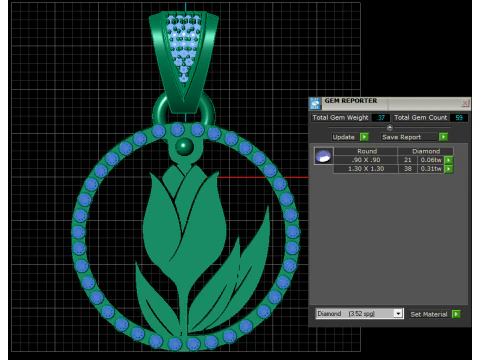
Task: Click the Save Report button label
Action: (x=402, y=137)
